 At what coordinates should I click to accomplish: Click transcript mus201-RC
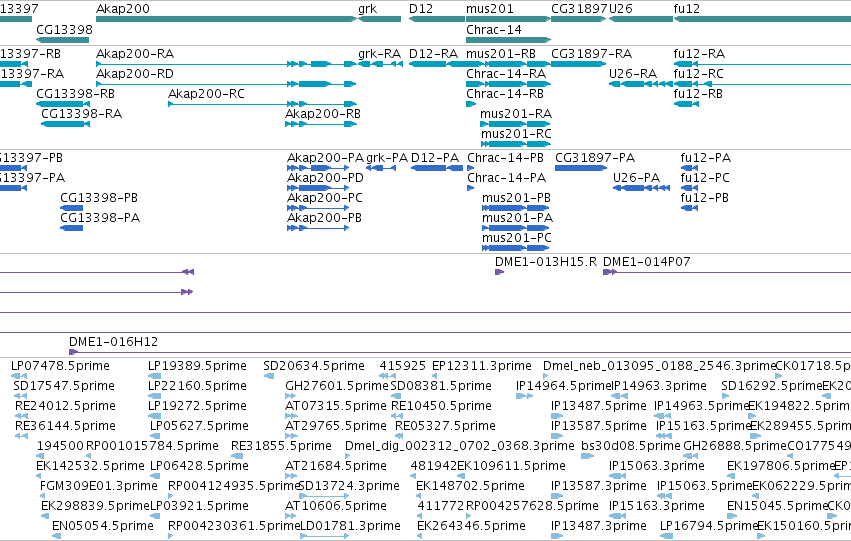pyautogui.click(x=516, y=144)
